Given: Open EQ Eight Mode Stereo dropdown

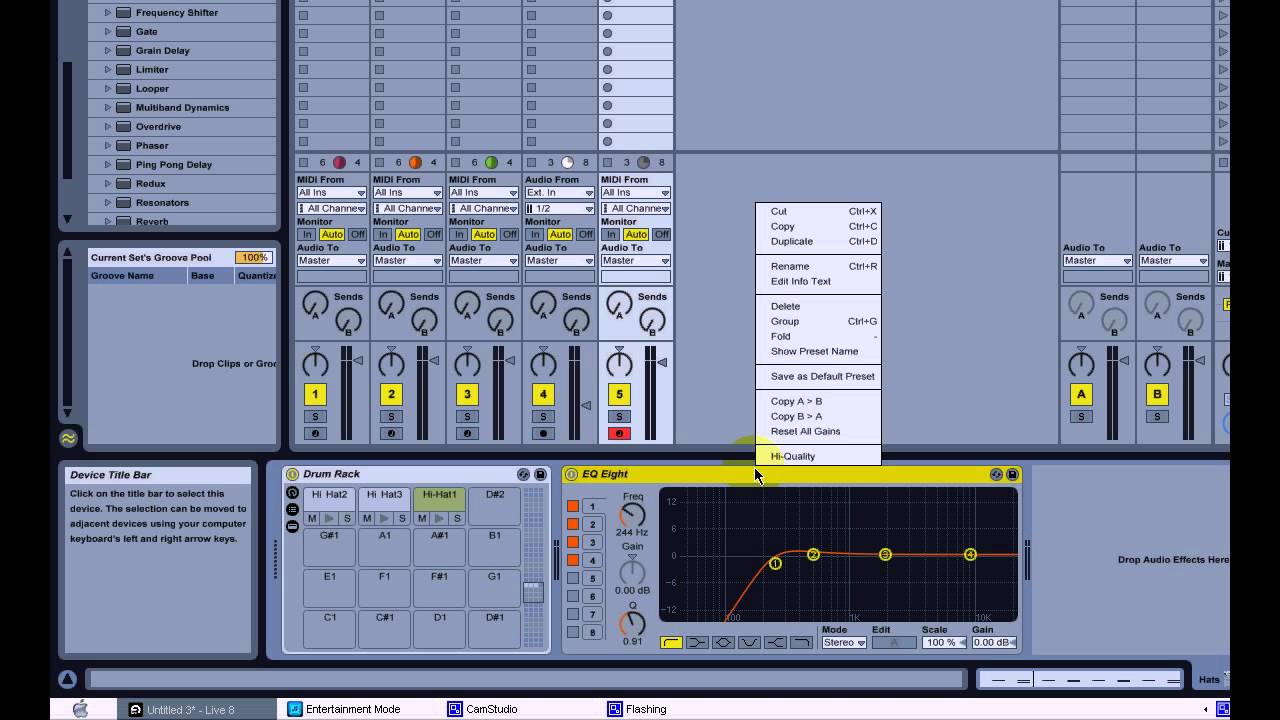Looking at the screenshot, I should (x=844, y=642).
